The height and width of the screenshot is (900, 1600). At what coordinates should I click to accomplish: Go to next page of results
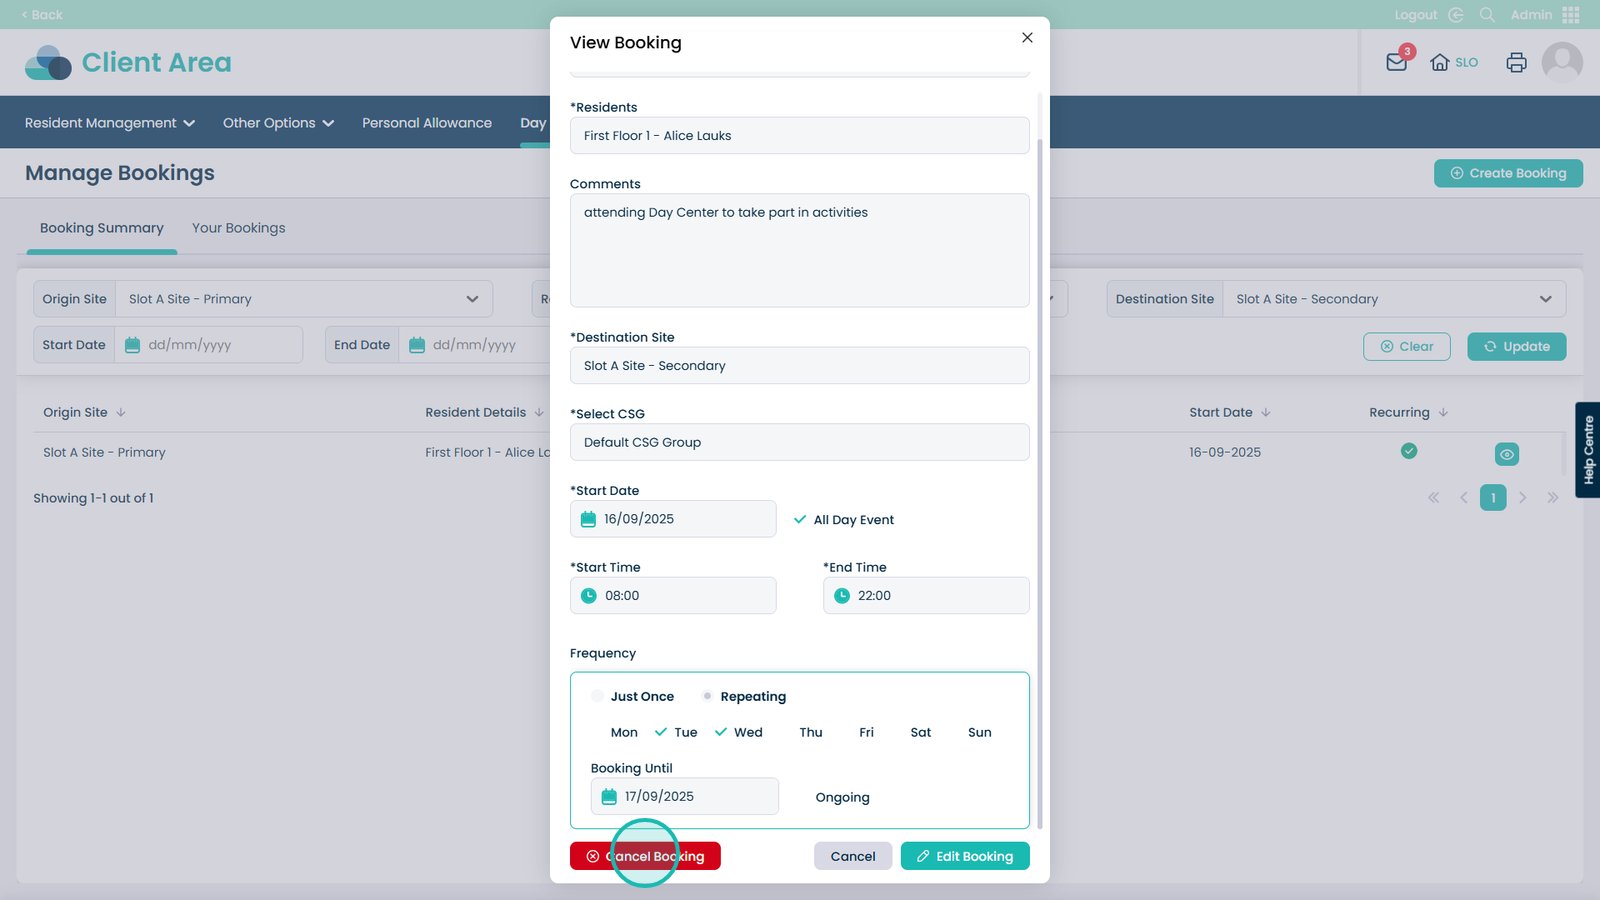[x=1523, y=498]
